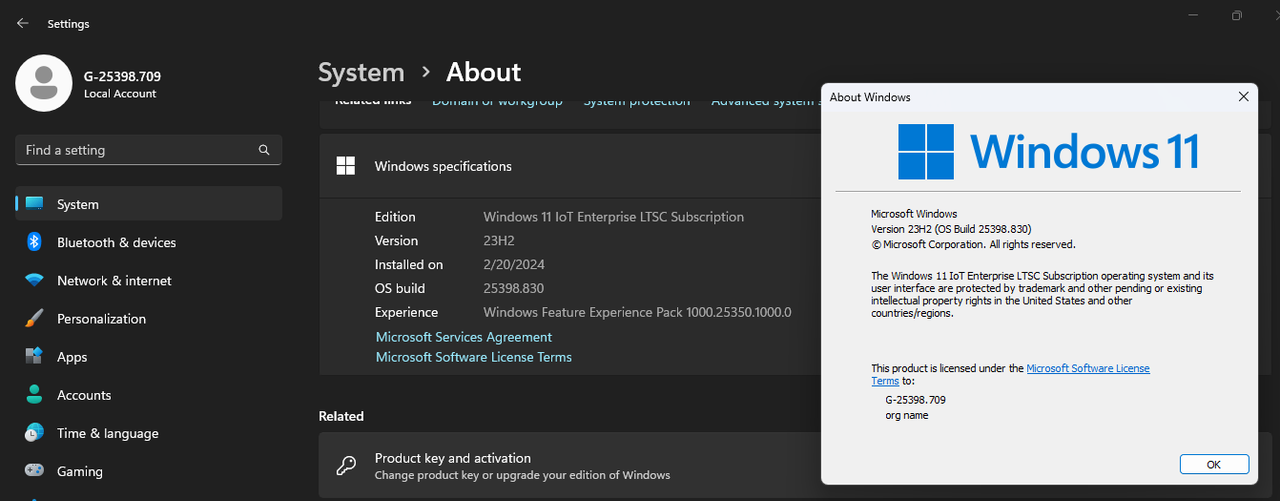
Task: Click the Local Account label
Action: point(120,94)
